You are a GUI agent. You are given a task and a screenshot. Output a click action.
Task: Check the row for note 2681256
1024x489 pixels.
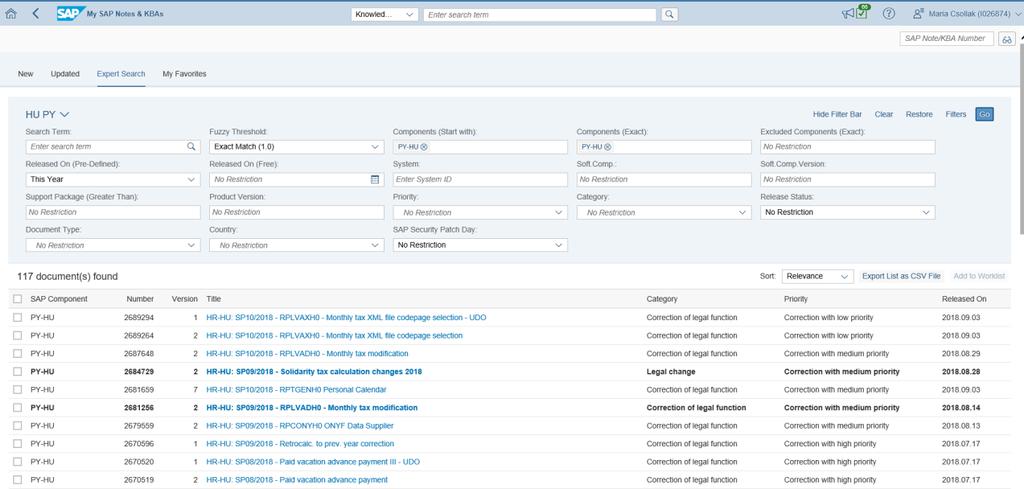(17, 407)
